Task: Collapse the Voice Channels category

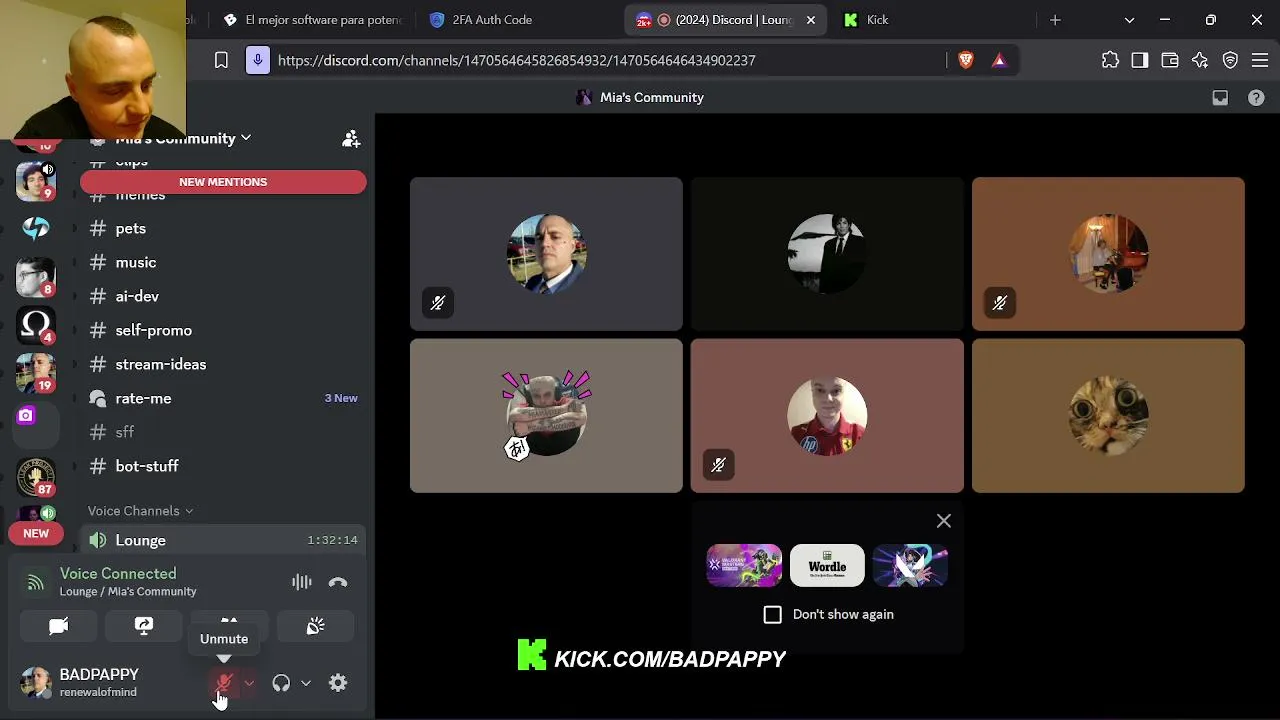Action: [x=140, y=511]
